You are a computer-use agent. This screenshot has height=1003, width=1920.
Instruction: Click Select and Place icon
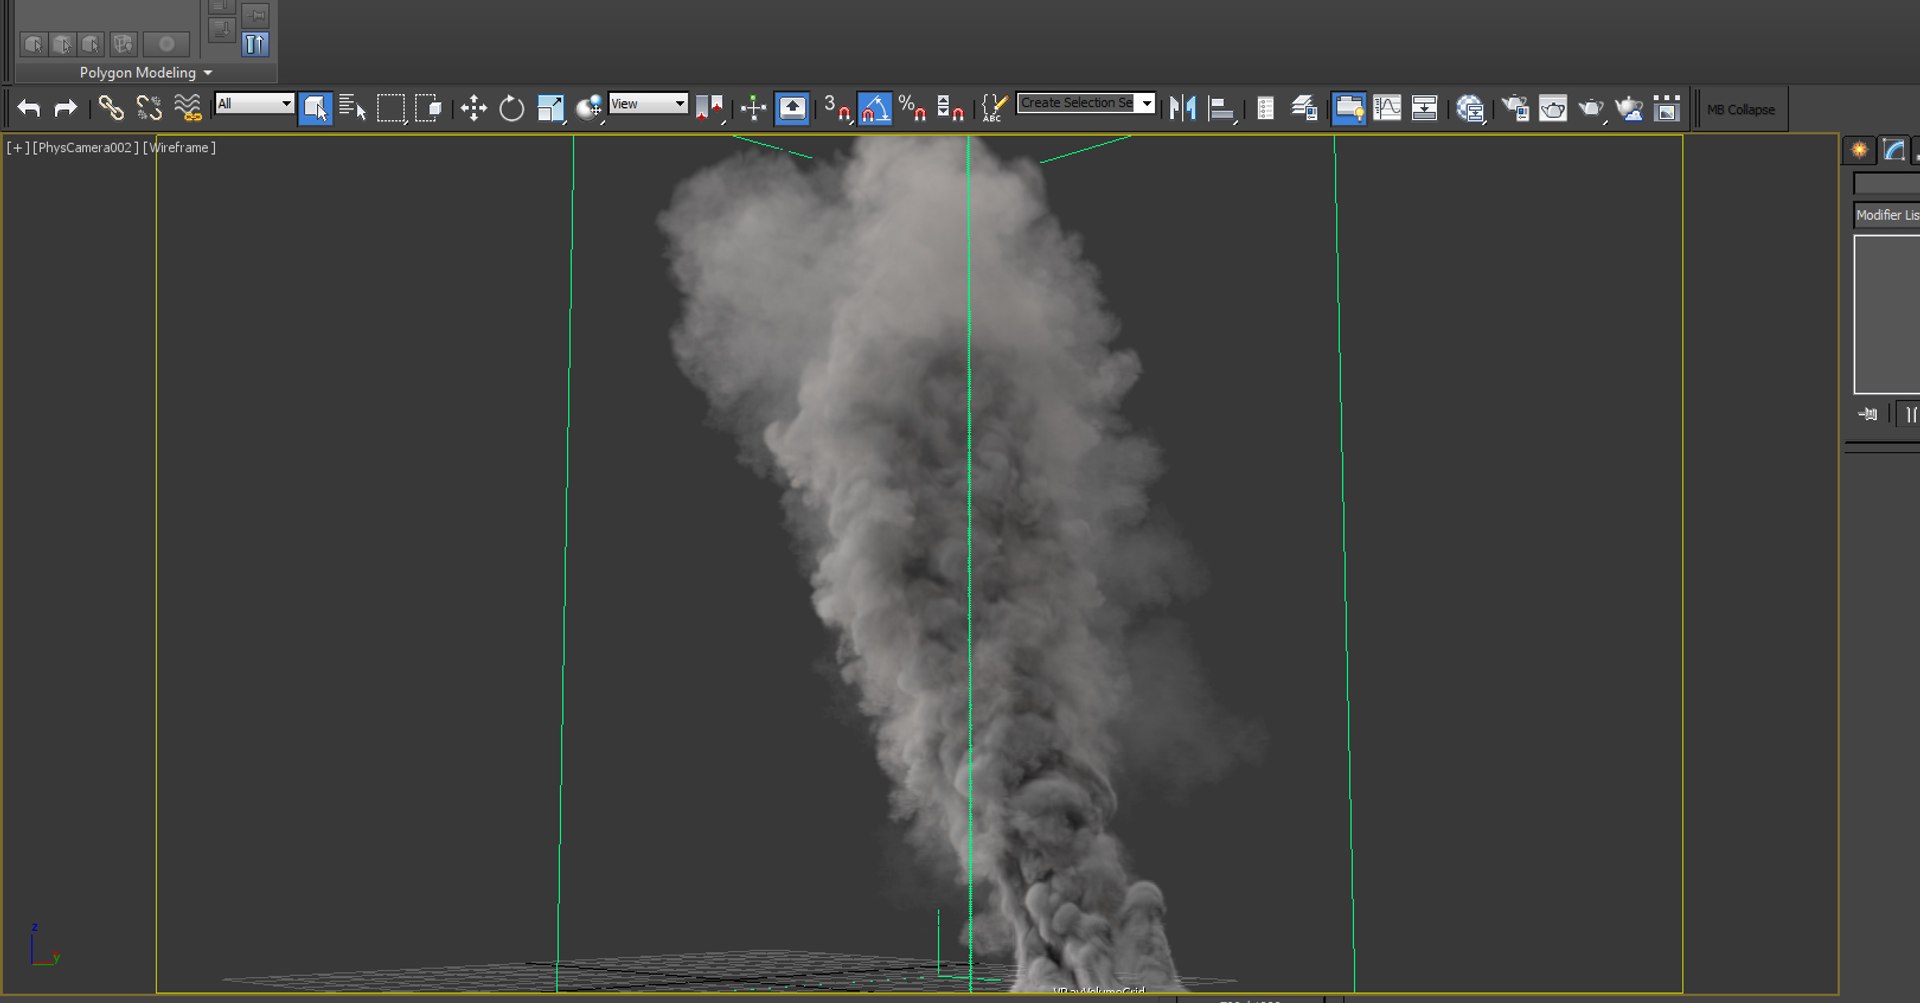[589, 108]
